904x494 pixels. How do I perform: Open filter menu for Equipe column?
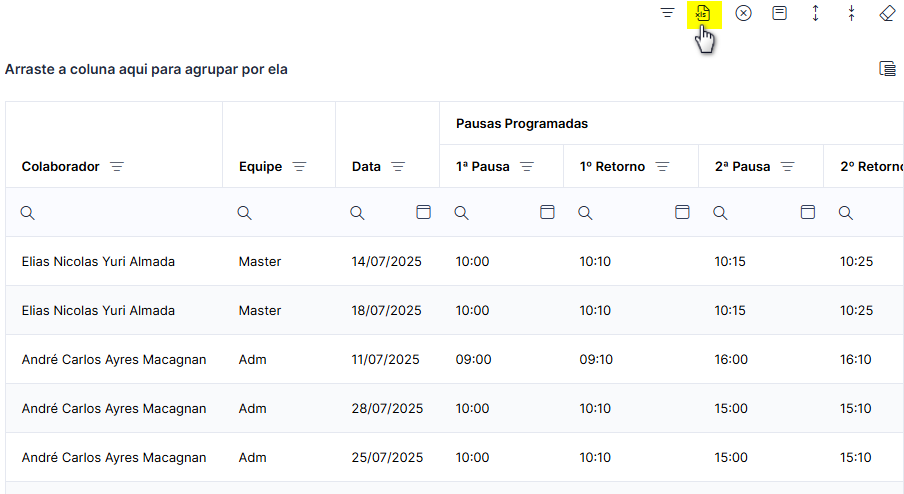(x=299, y=167)
